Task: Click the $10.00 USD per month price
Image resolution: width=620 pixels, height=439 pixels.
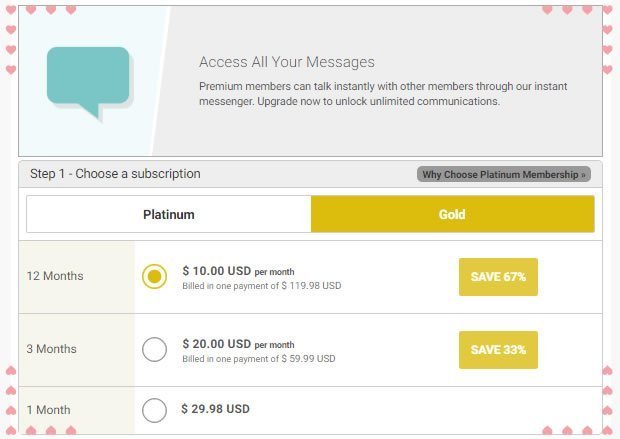Action: [x=238, y=271]
